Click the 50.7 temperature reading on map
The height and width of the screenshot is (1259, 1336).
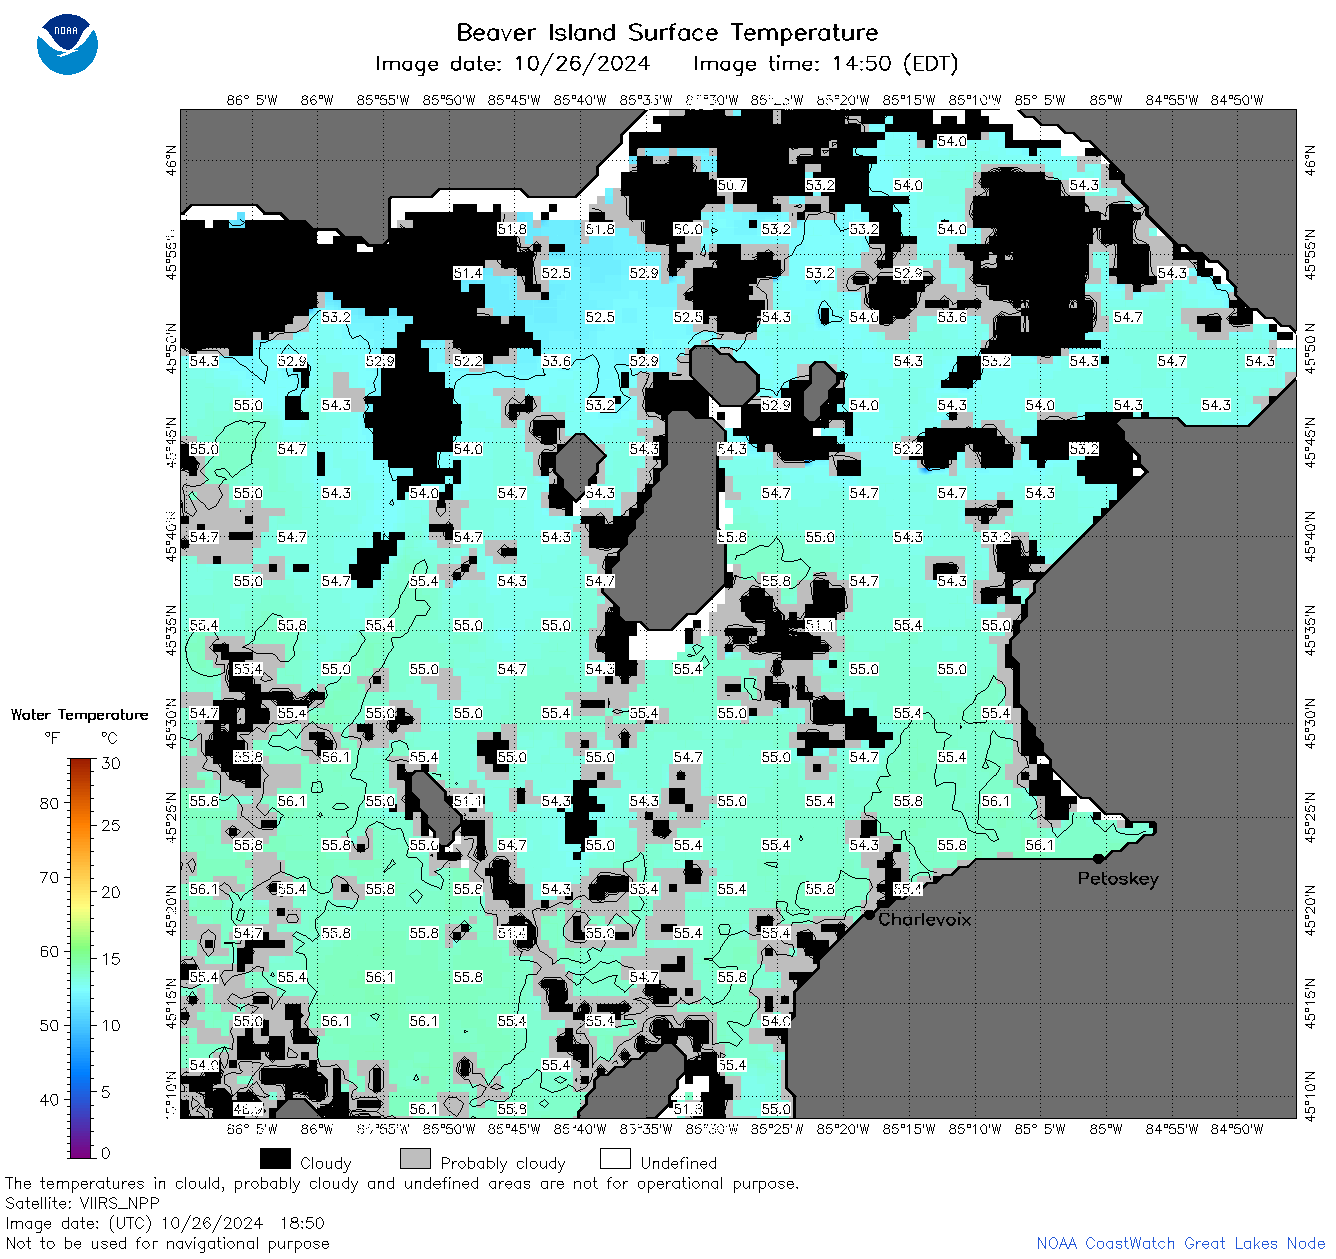(732, 185)
